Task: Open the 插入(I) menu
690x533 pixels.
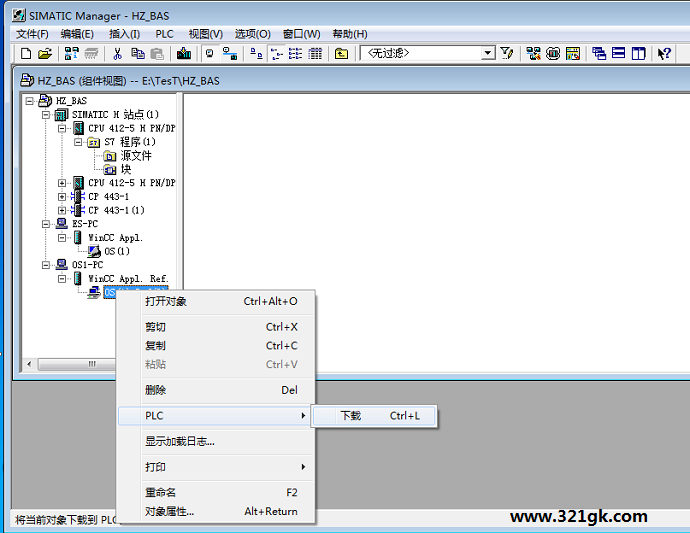Action: (x=125, y=34)
